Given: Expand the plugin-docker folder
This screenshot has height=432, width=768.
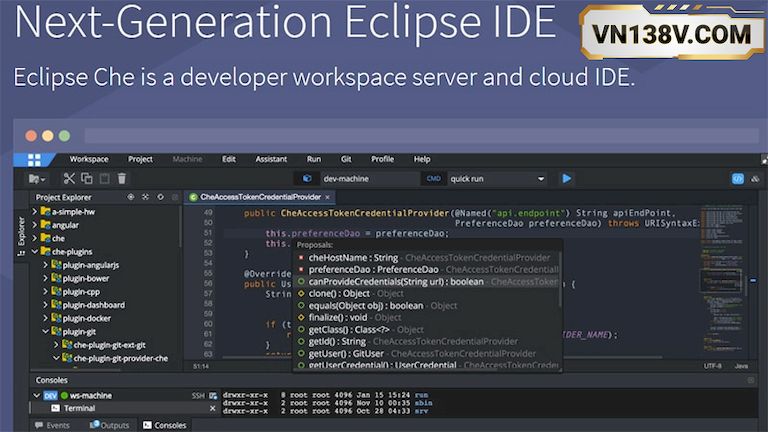Looking at the screenshot, I should coord(46,318).
